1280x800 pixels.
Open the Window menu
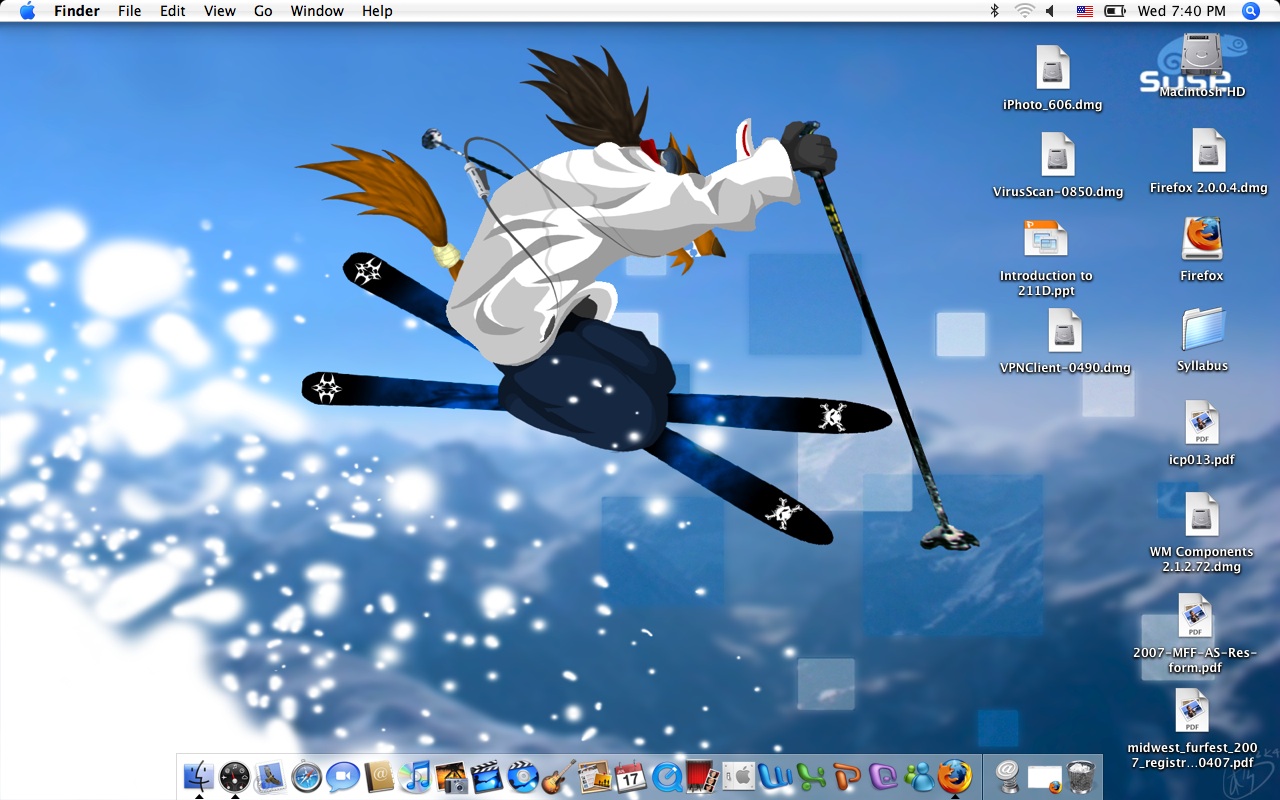(317, 11)
